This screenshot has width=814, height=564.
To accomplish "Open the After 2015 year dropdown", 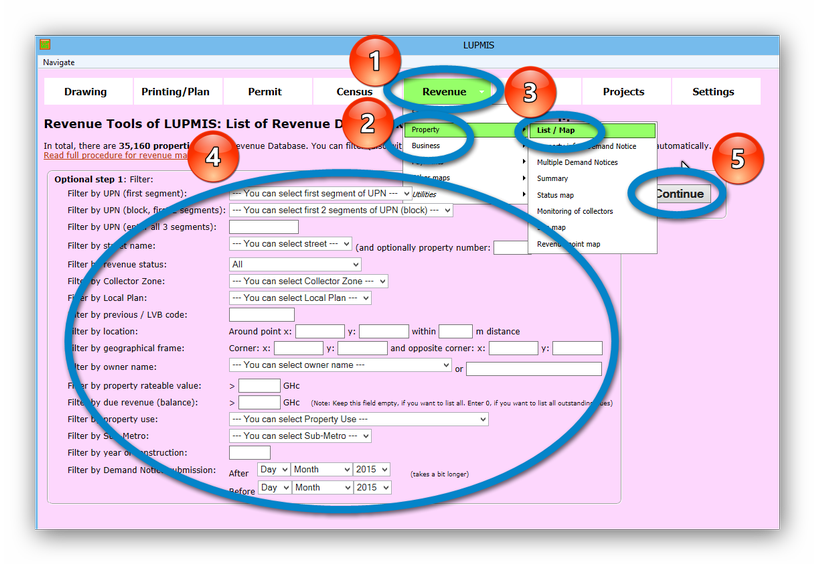I will point(372,469).
